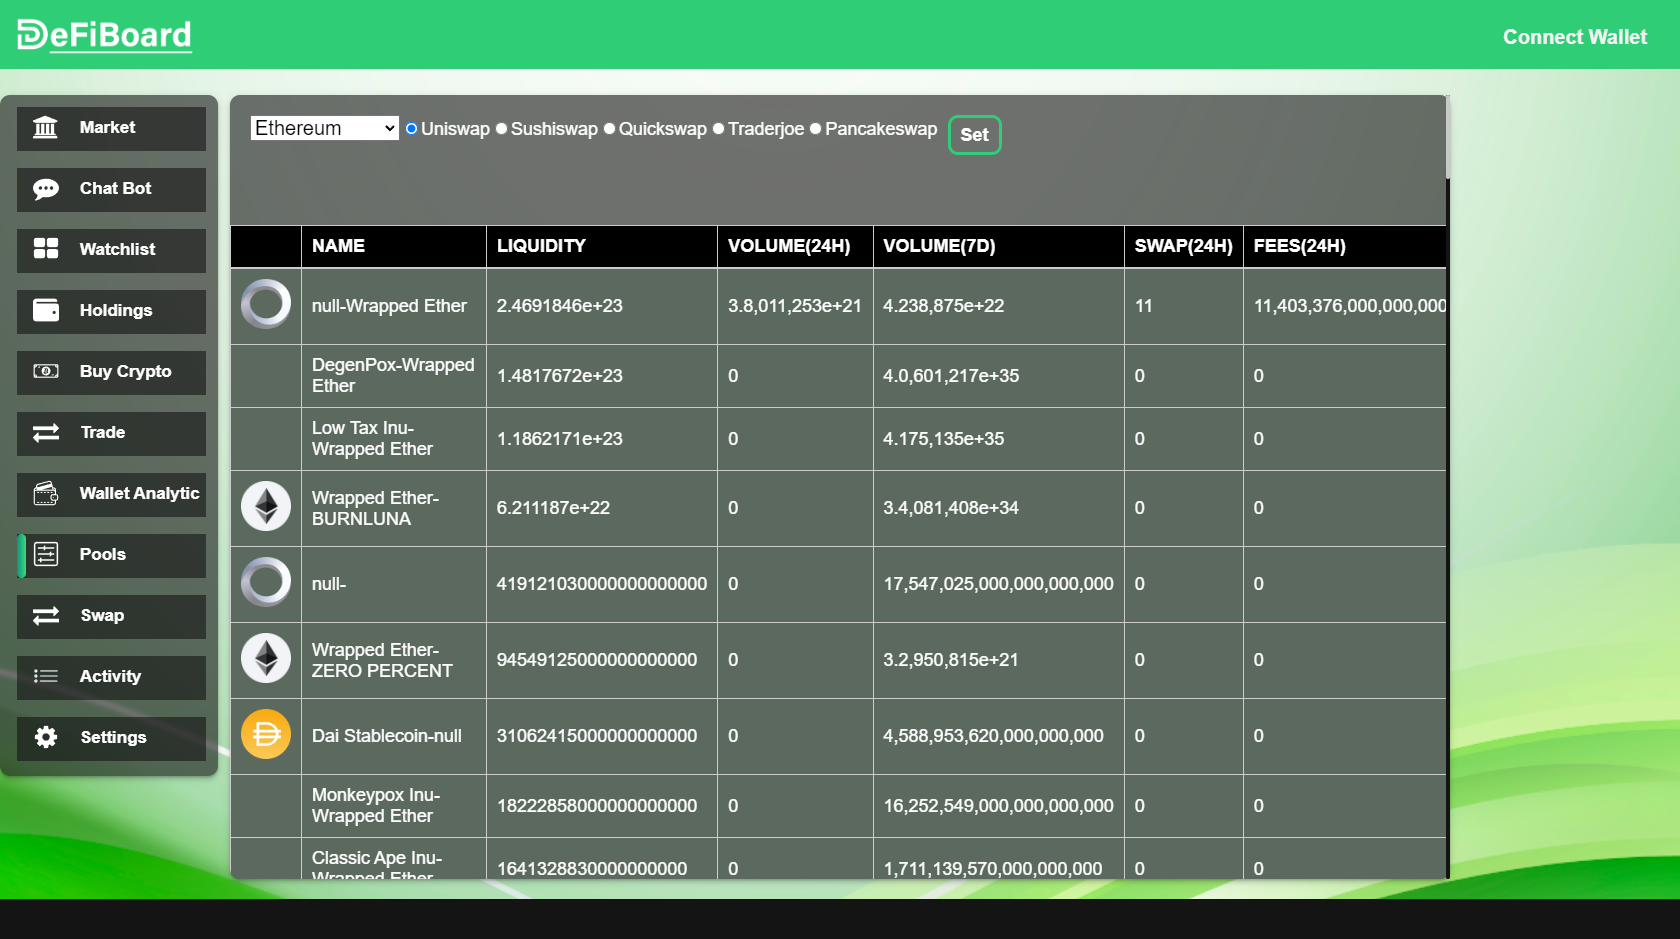Click the Wrapped Ether-ZERO PERCENT pool name

(x=382, y=660)
